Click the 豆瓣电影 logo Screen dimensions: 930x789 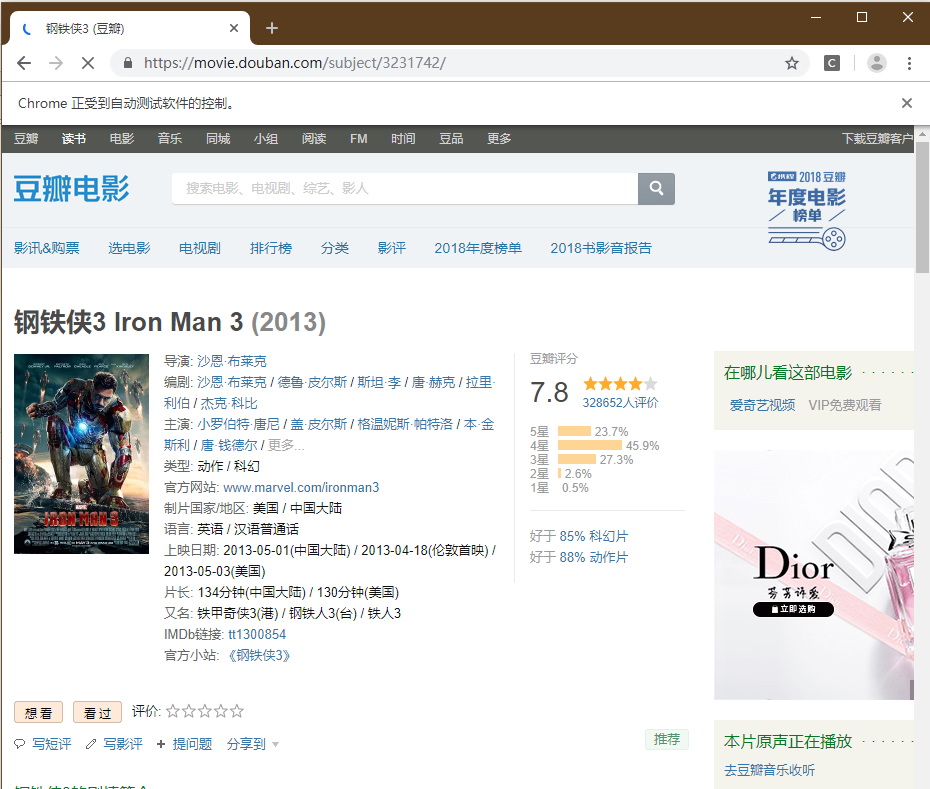tap(71, 189)
